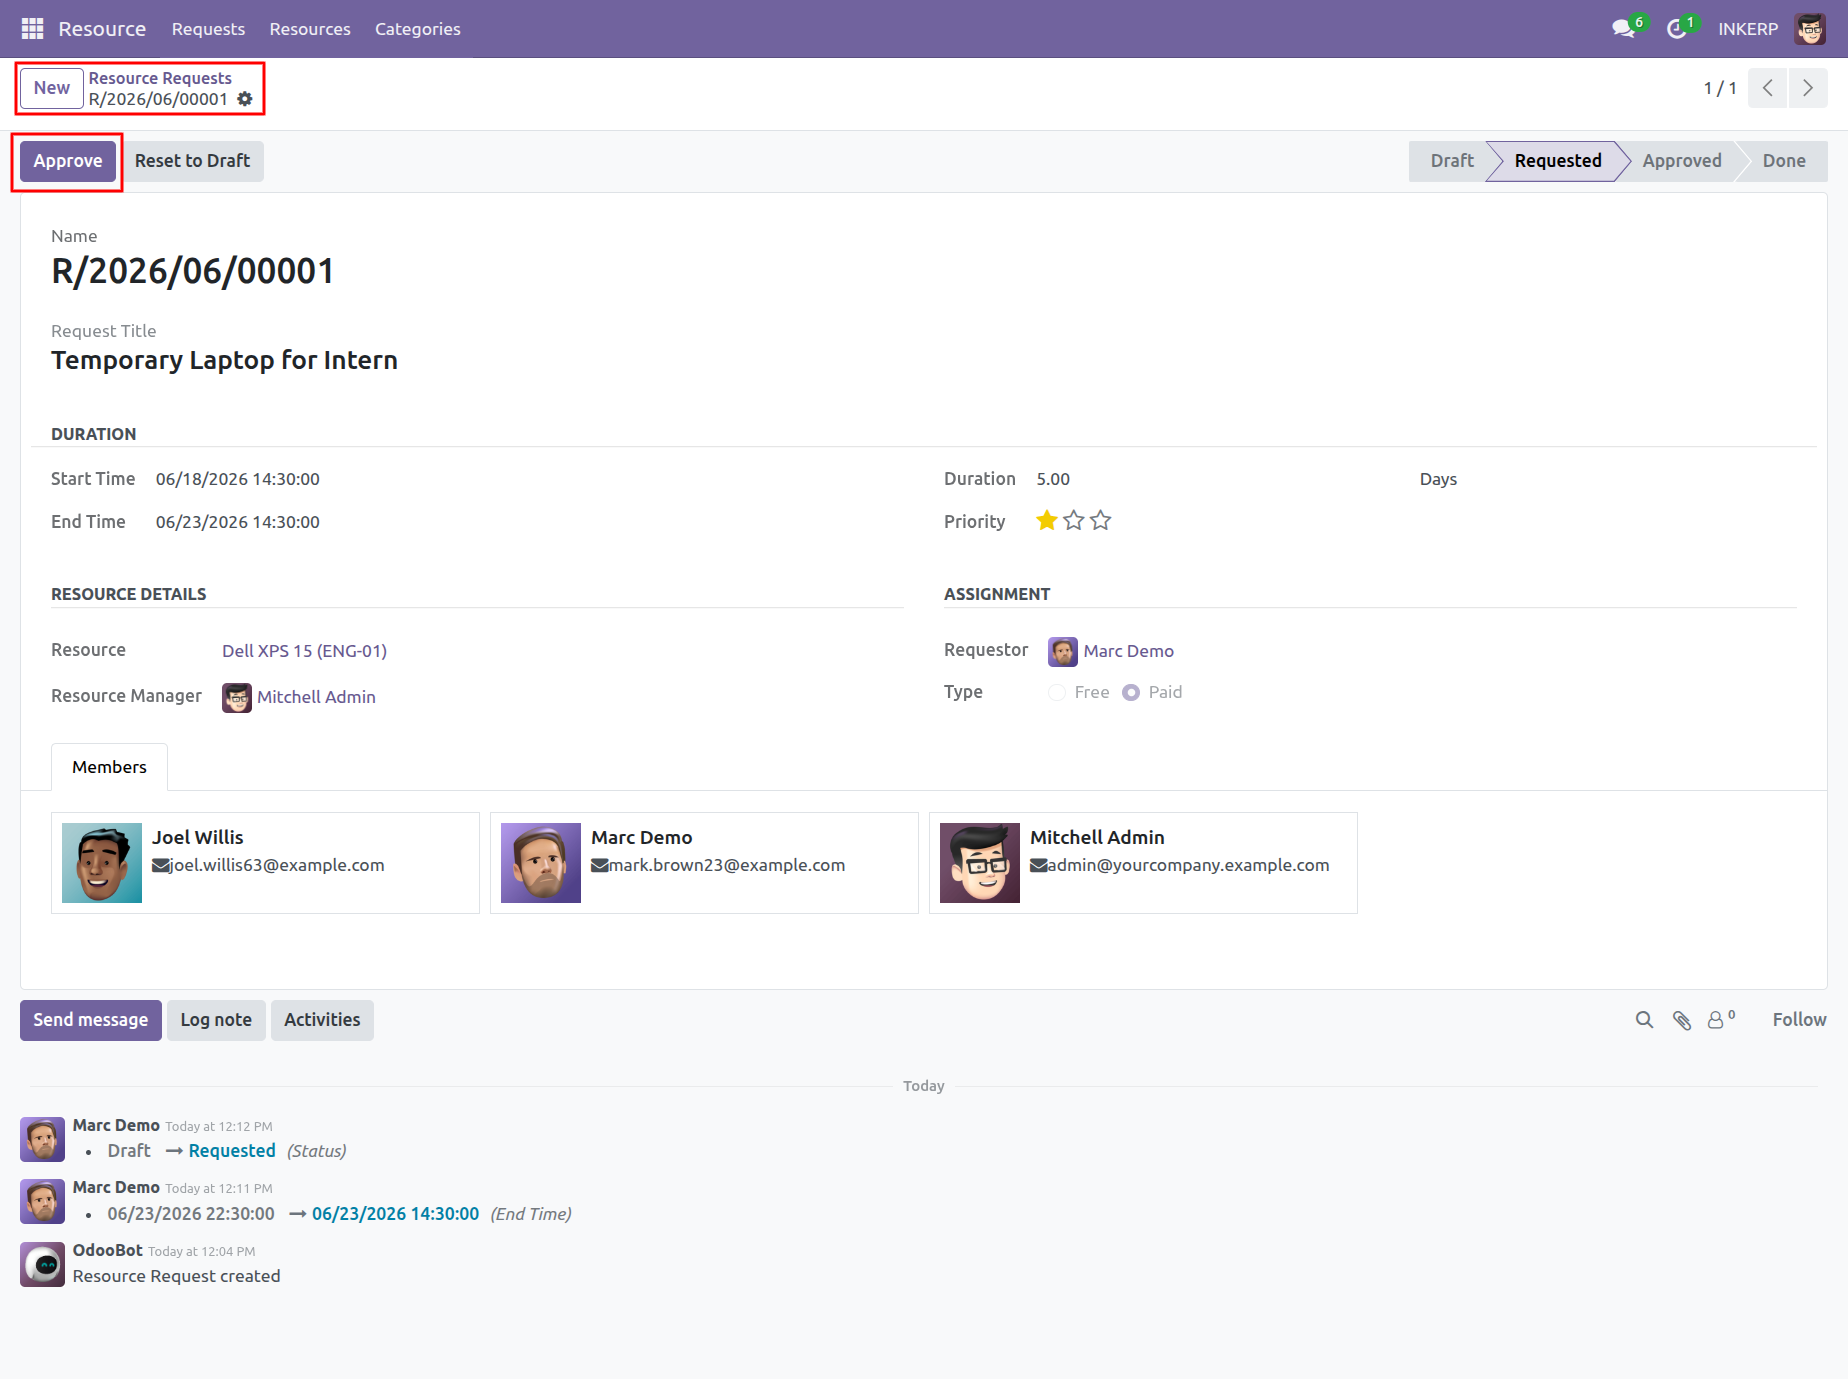Open Mitchell Admin resource manager link
Image resolution: width=1848 pixels, height=1379 pixels.
click(316, 697)
